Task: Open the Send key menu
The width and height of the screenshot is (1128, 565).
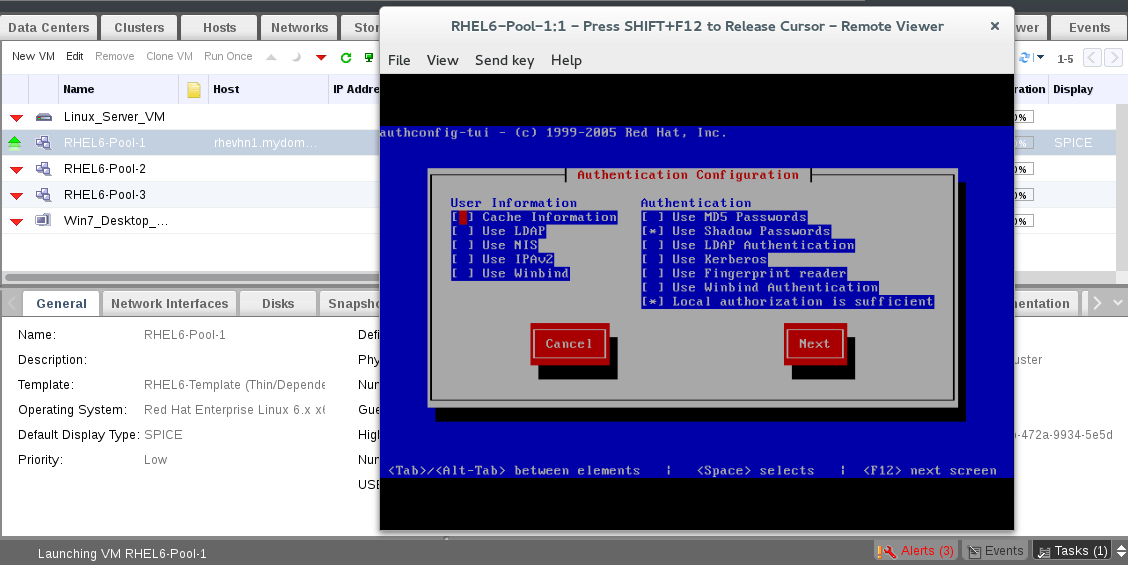Action: [504, 60]
